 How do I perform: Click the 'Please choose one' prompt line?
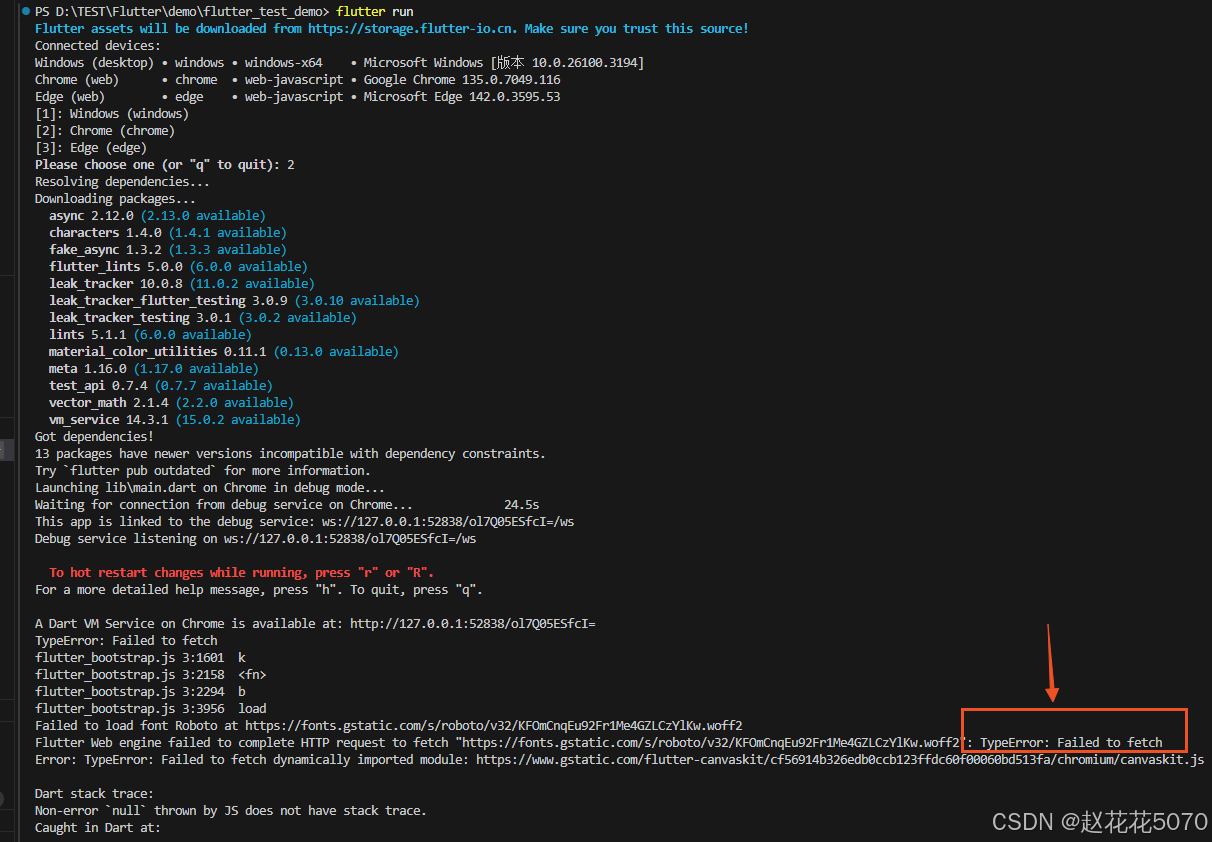click(164, 164)
